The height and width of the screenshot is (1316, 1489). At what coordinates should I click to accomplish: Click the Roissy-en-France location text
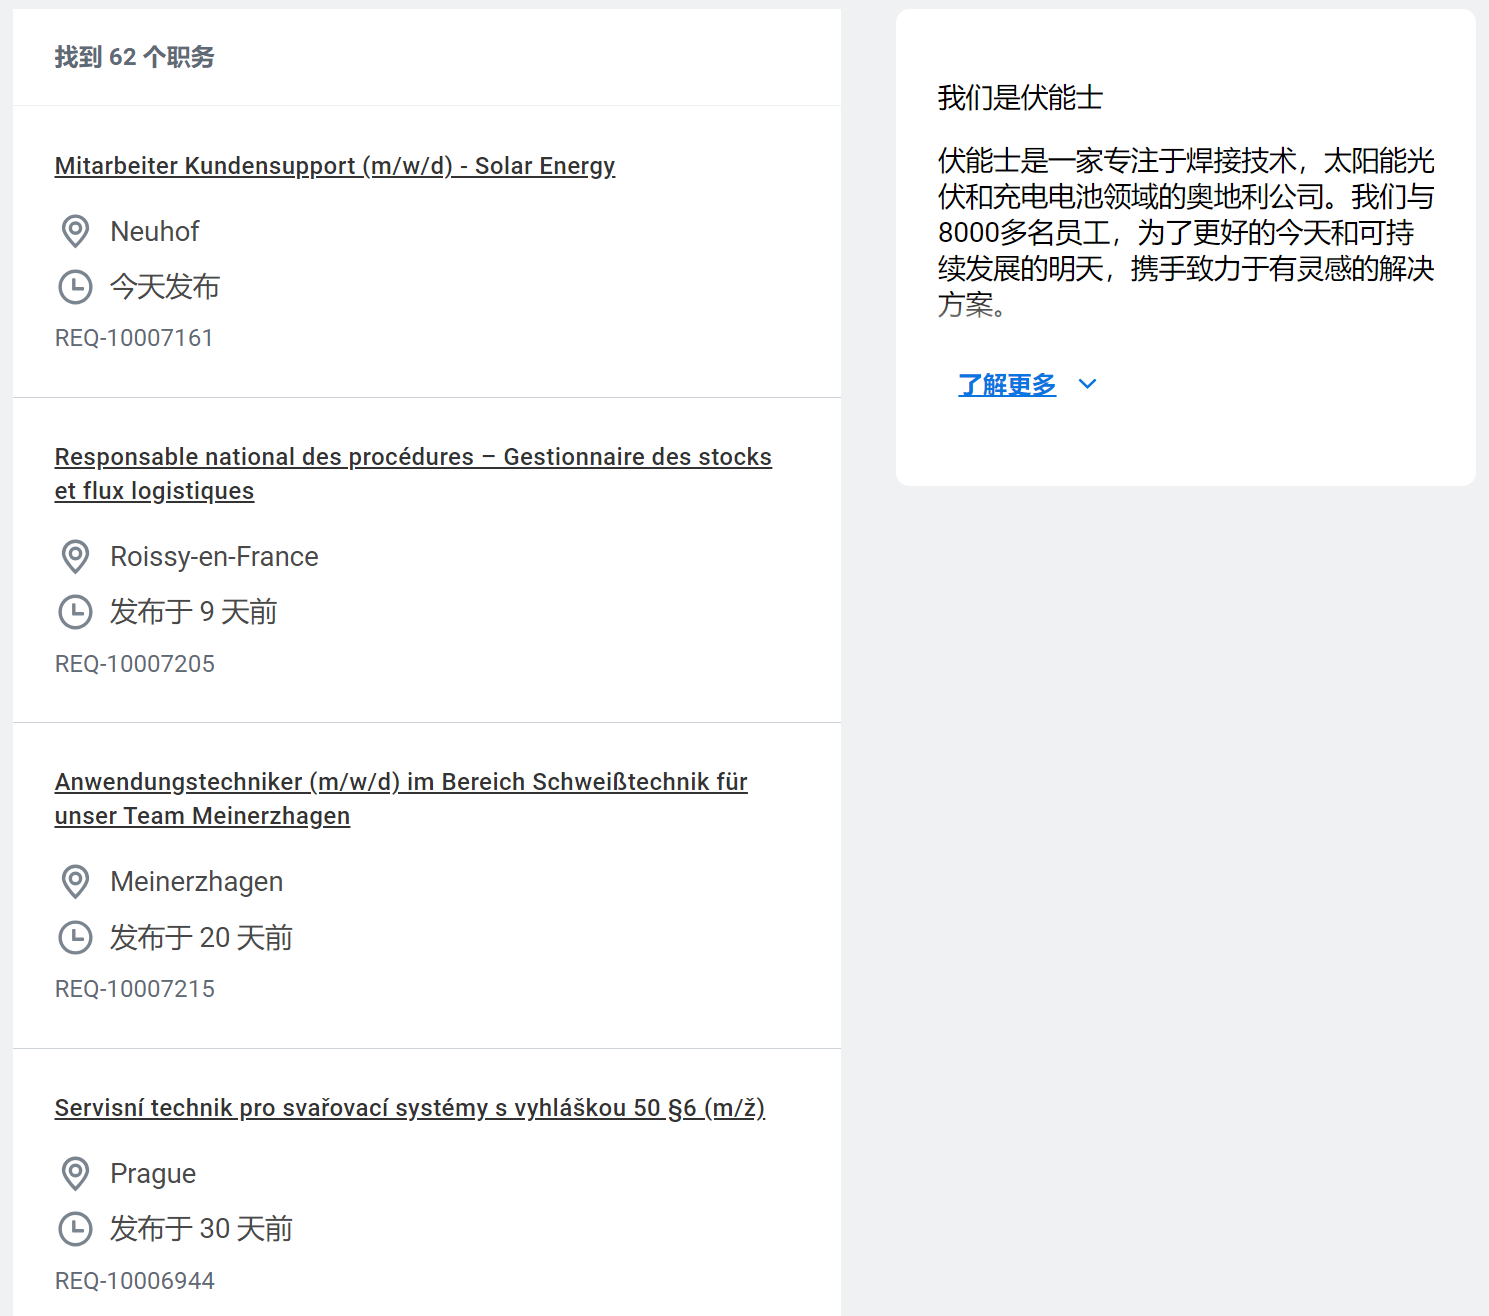214,556
